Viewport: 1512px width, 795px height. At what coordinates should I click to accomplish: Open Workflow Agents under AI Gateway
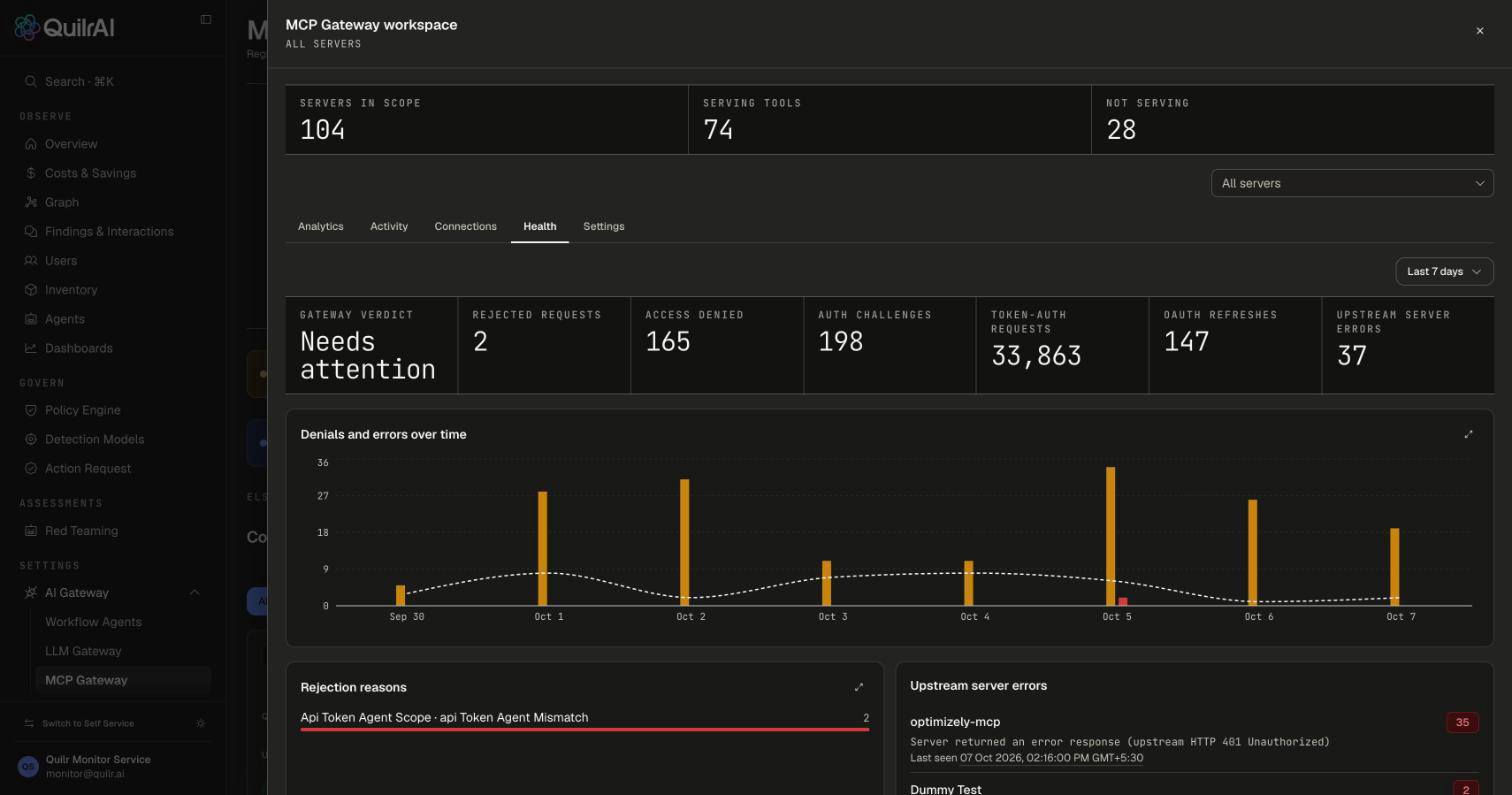(x=93, y=622)
